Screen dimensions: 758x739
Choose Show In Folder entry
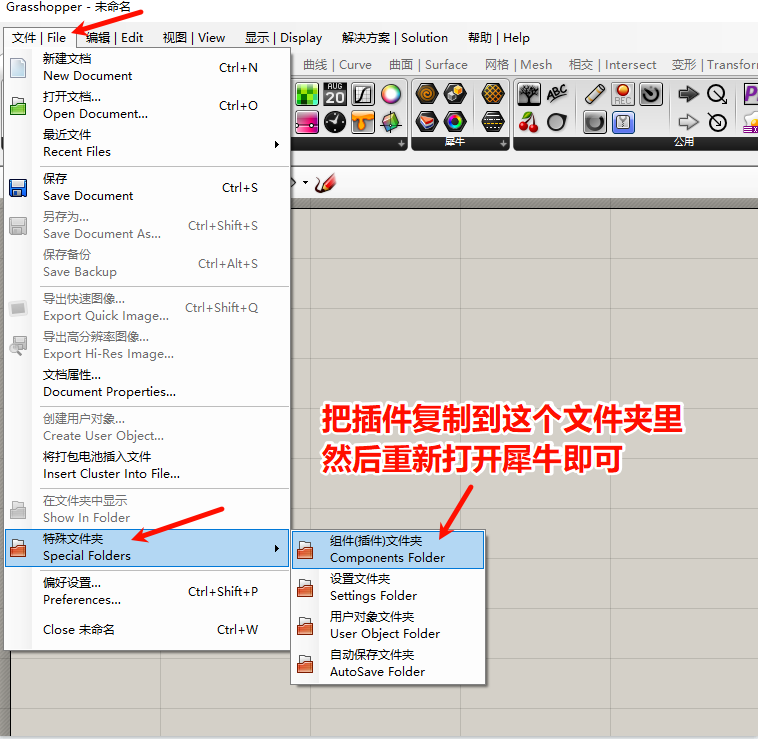pos(148,509)
